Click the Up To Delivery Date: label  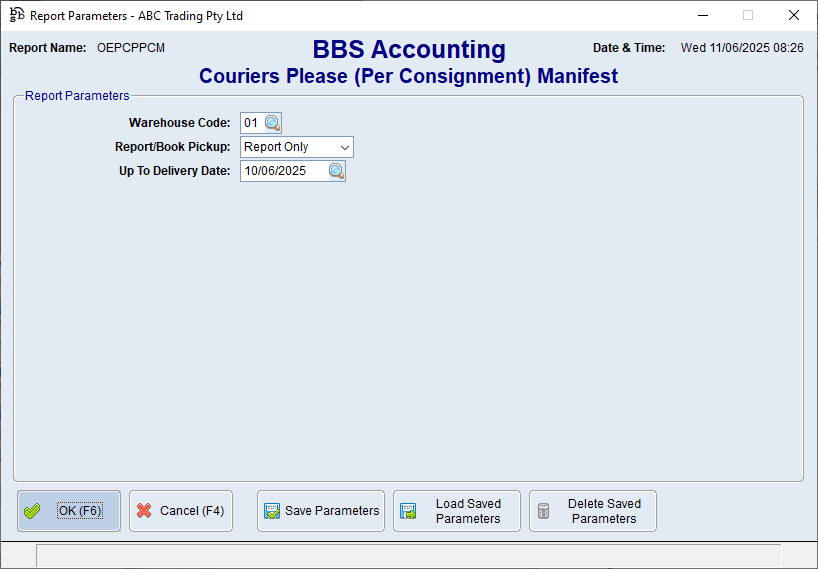point(174,171)
